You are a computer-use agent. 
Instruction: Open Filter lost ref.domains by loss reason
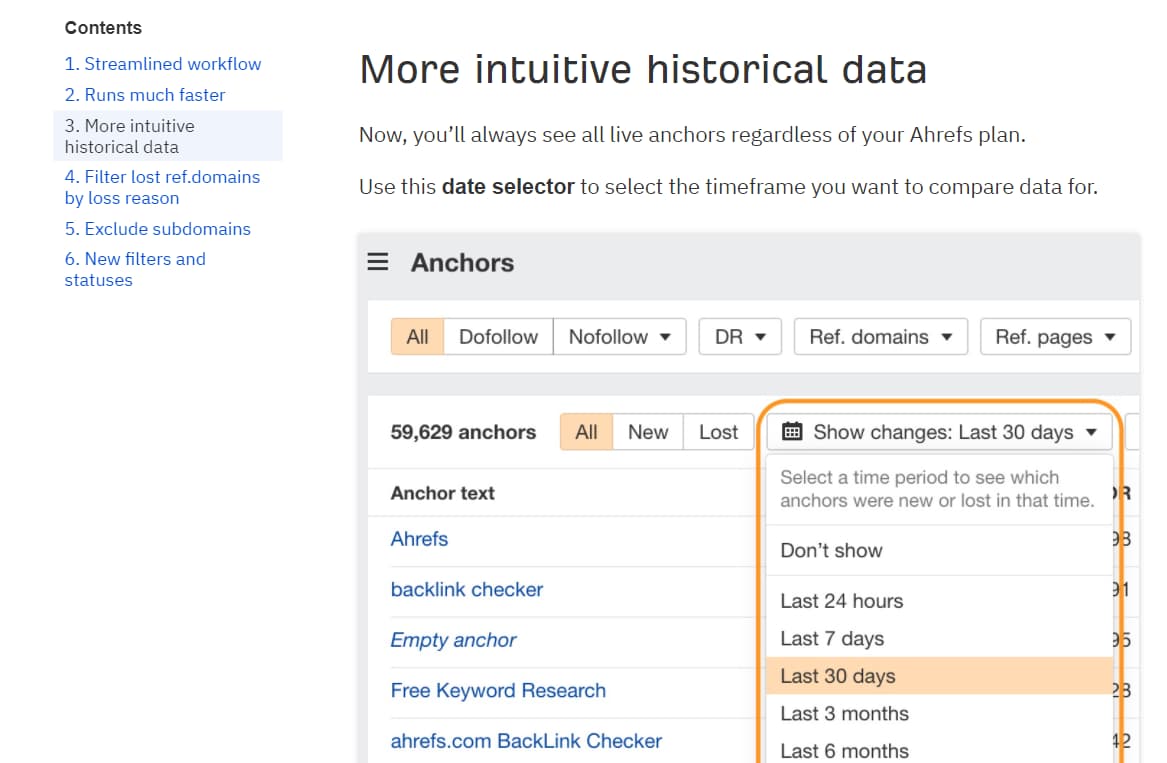click(x=162, y=188)
